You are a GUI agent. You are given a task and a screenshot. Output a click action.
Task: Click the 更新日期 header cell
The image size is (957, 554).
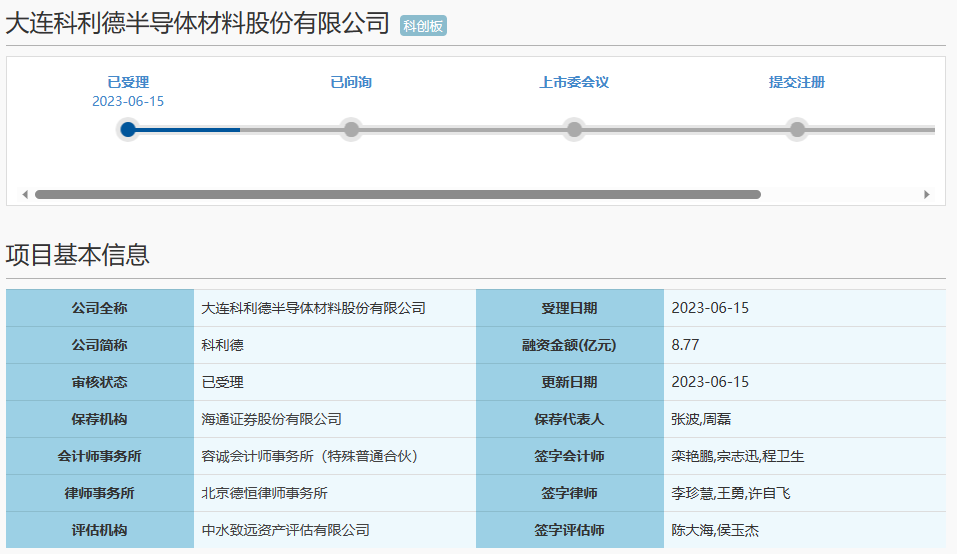[570, 383]
